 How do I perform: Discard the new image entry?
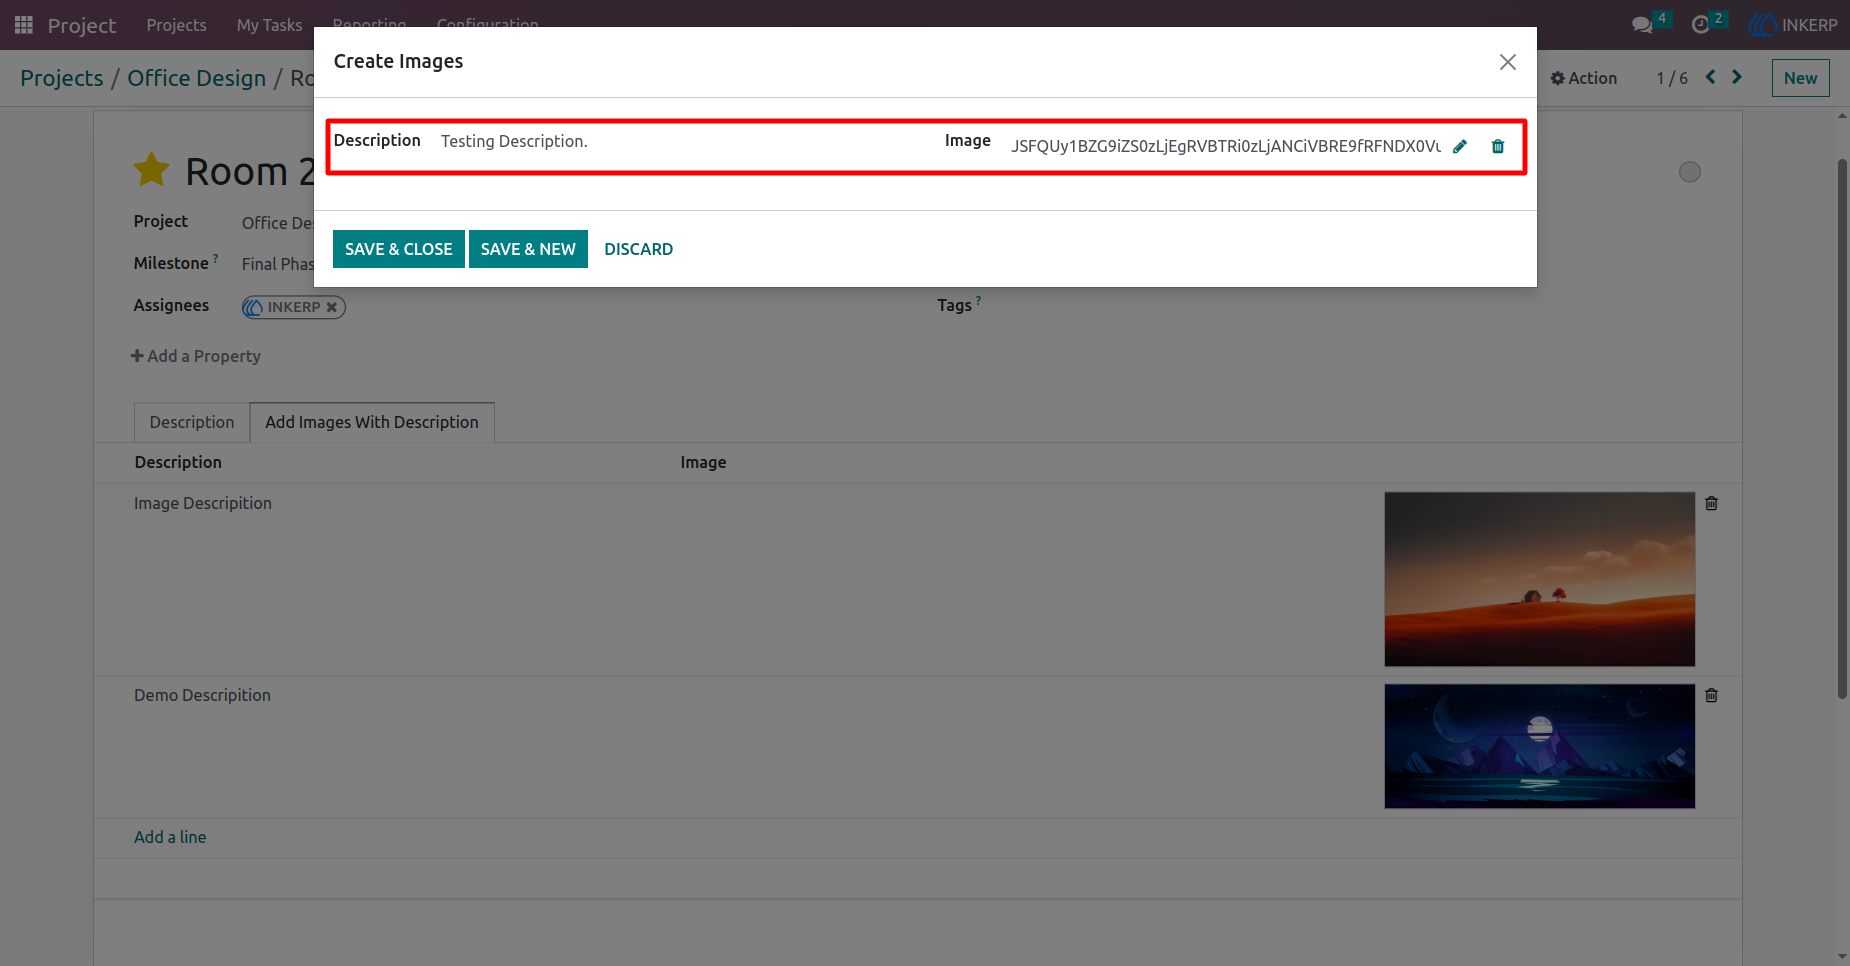pos(638,249)
